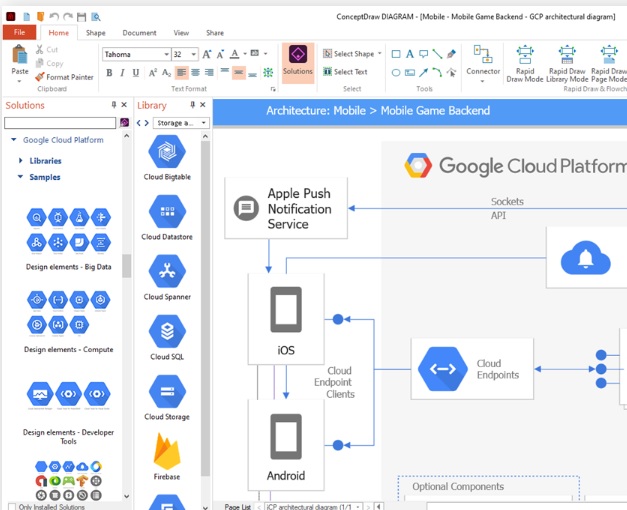This screenshot has width=627, height=510.
Task: Select the Ellipse drawing tool
Action: click(x=396, y=72)
